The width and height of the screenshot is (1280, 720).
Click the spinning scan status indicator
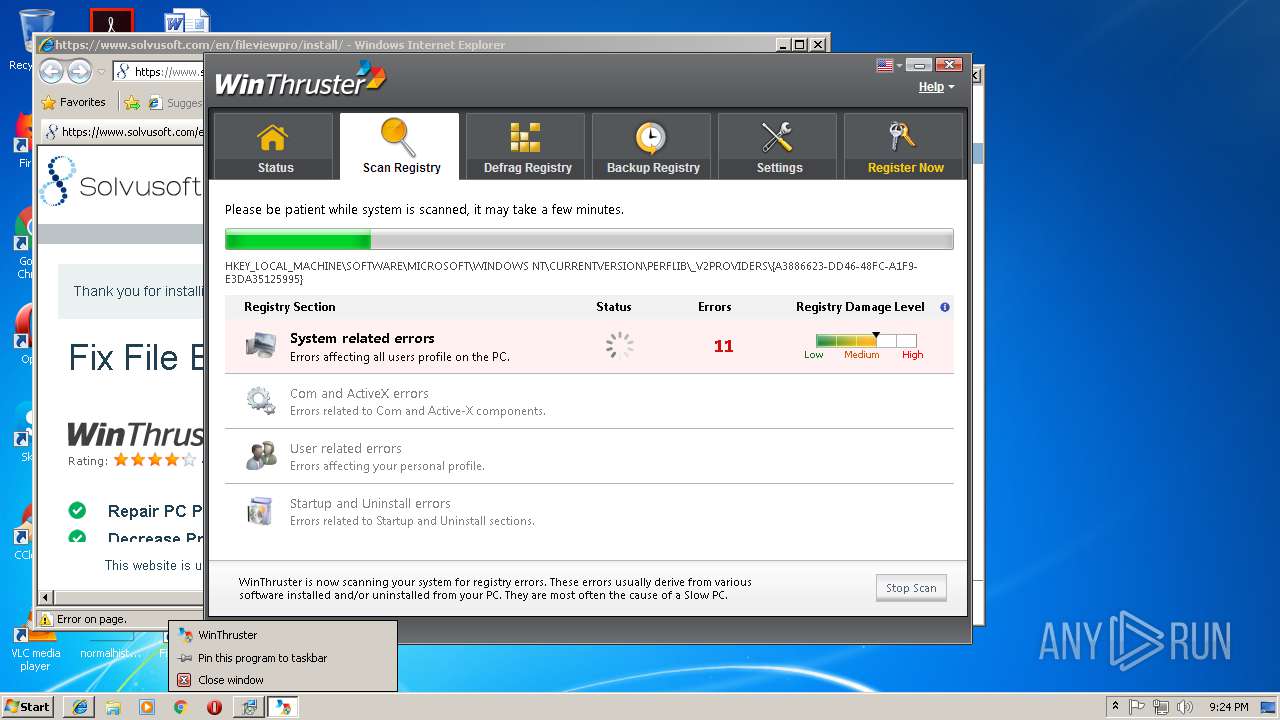(x=620, y=346)
